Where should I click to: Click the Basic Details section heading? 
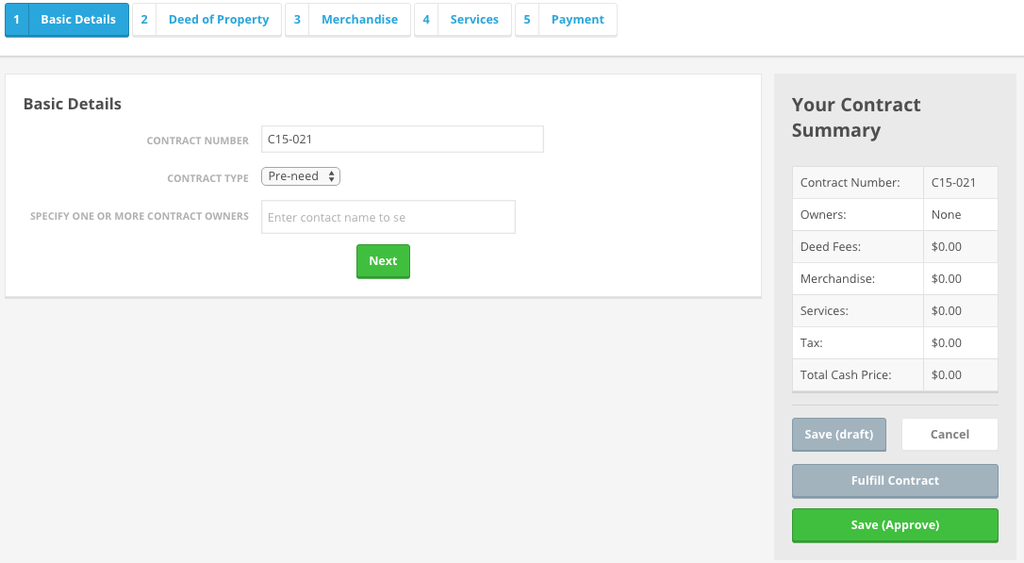[x=72, y=104]
